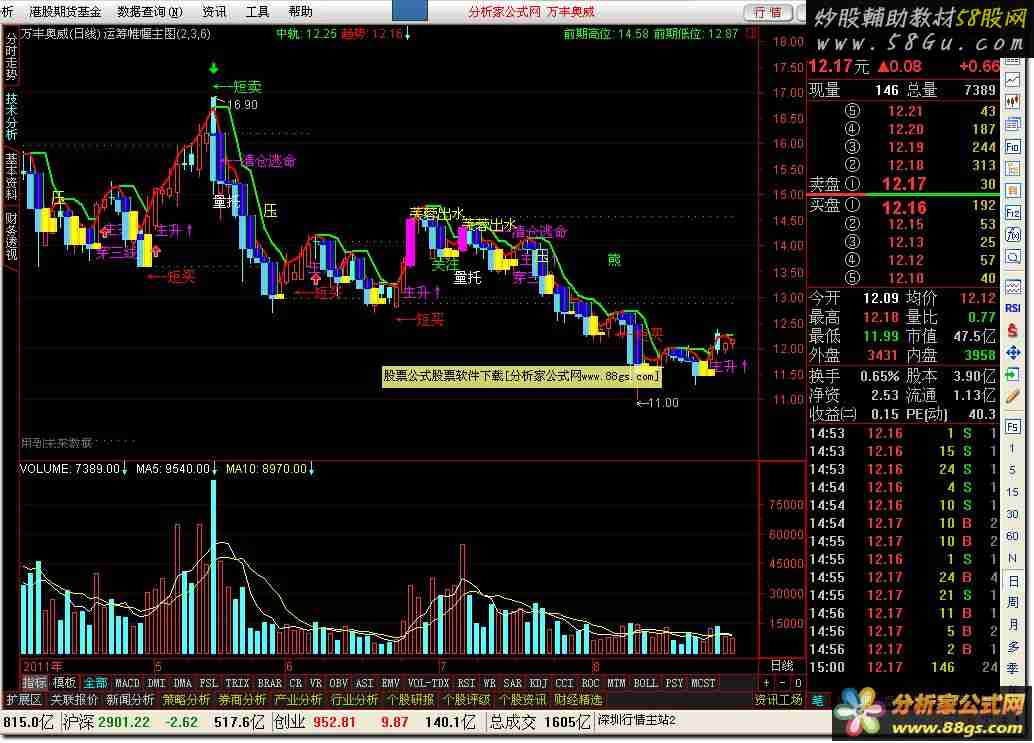Switch to 分时走势 side tab
This screenshot has width=1034, height=743.
pos(11,57)
